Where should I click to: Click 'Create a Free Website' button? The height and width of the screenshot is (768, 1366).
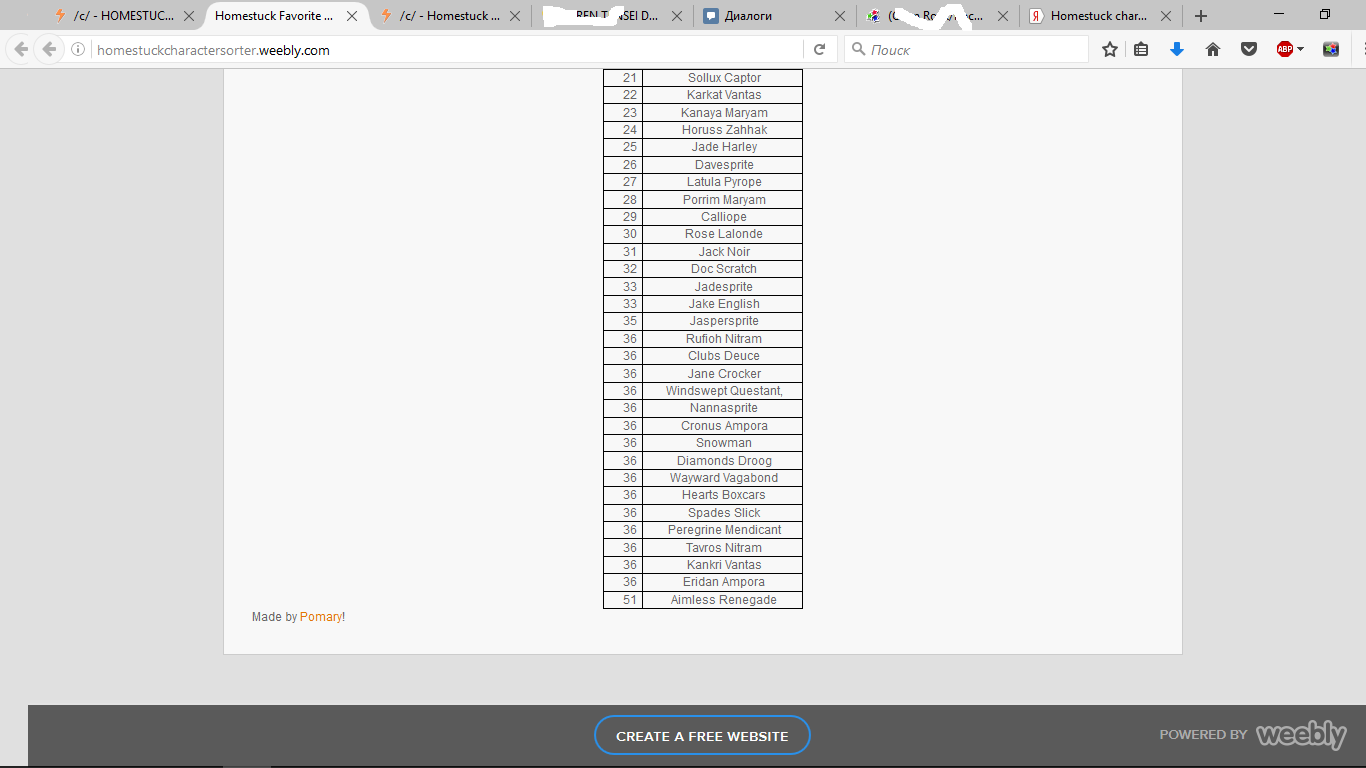tap(702, 736)
